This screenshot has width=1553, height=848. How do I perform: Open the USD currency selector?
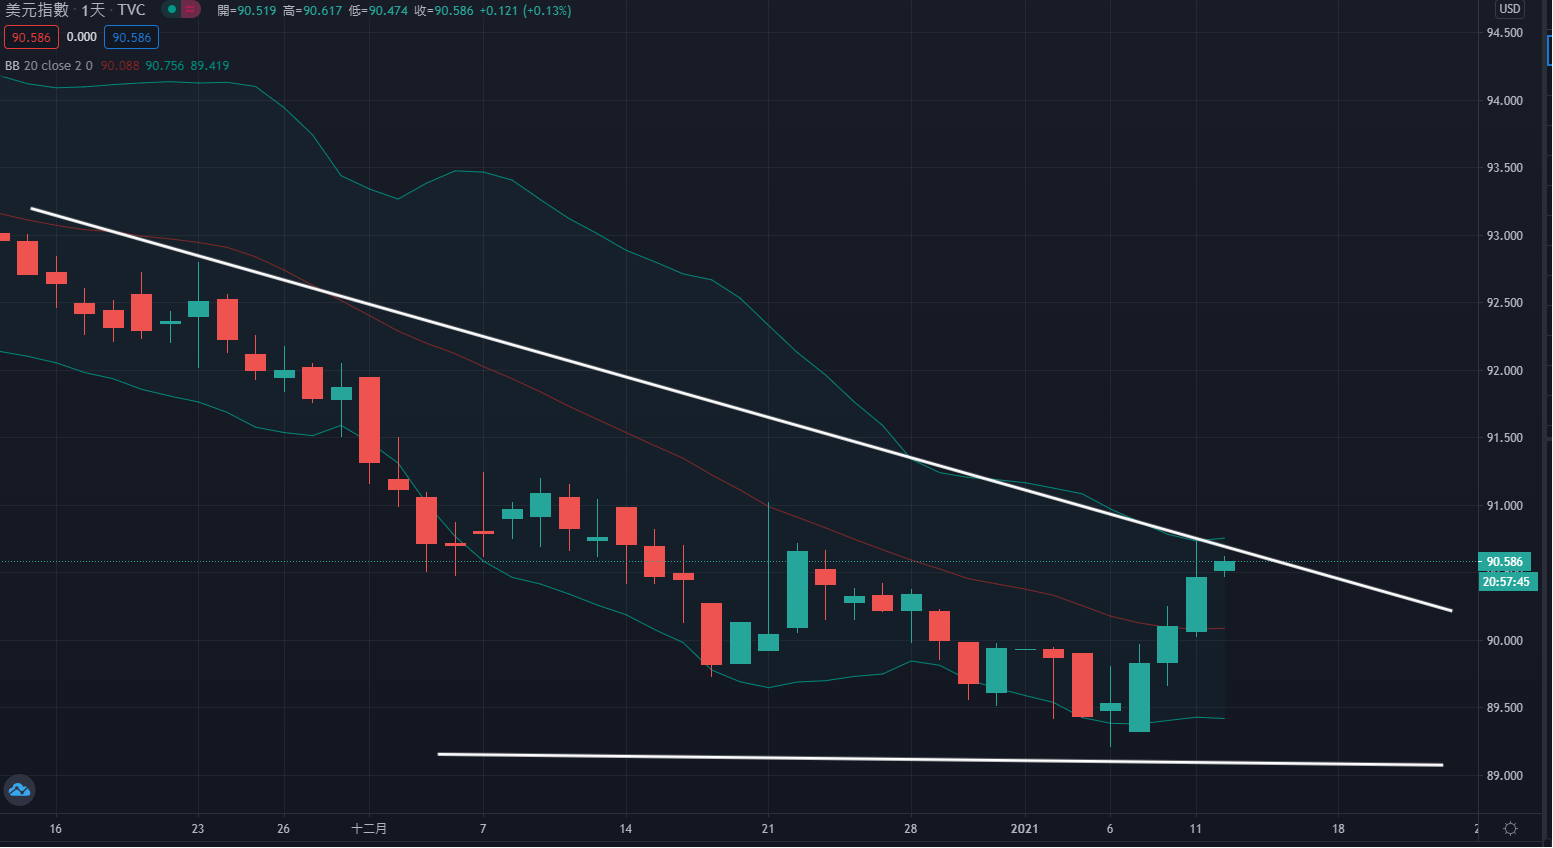[1509, 9]
